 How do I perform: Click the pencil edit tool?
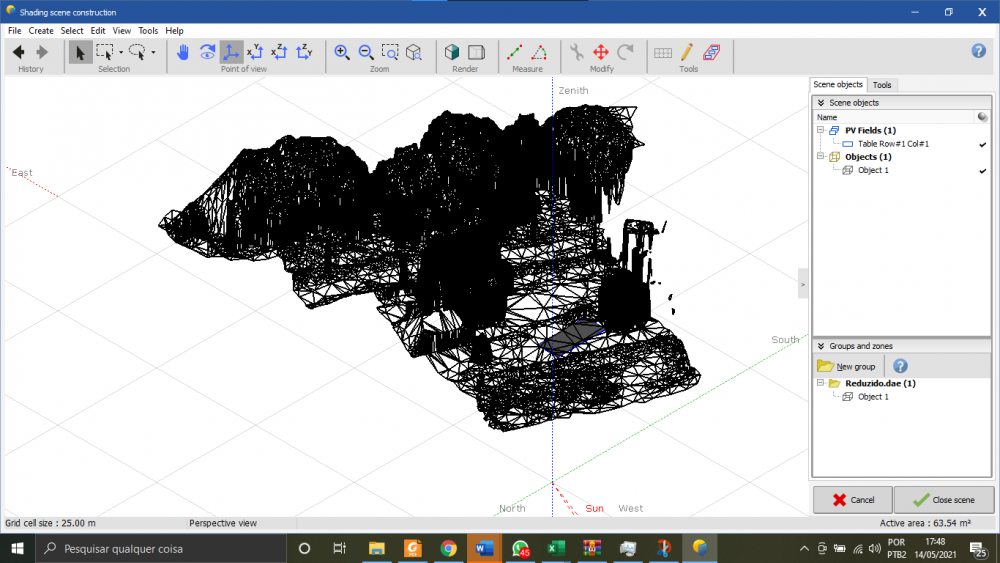(x=688, y=52)
